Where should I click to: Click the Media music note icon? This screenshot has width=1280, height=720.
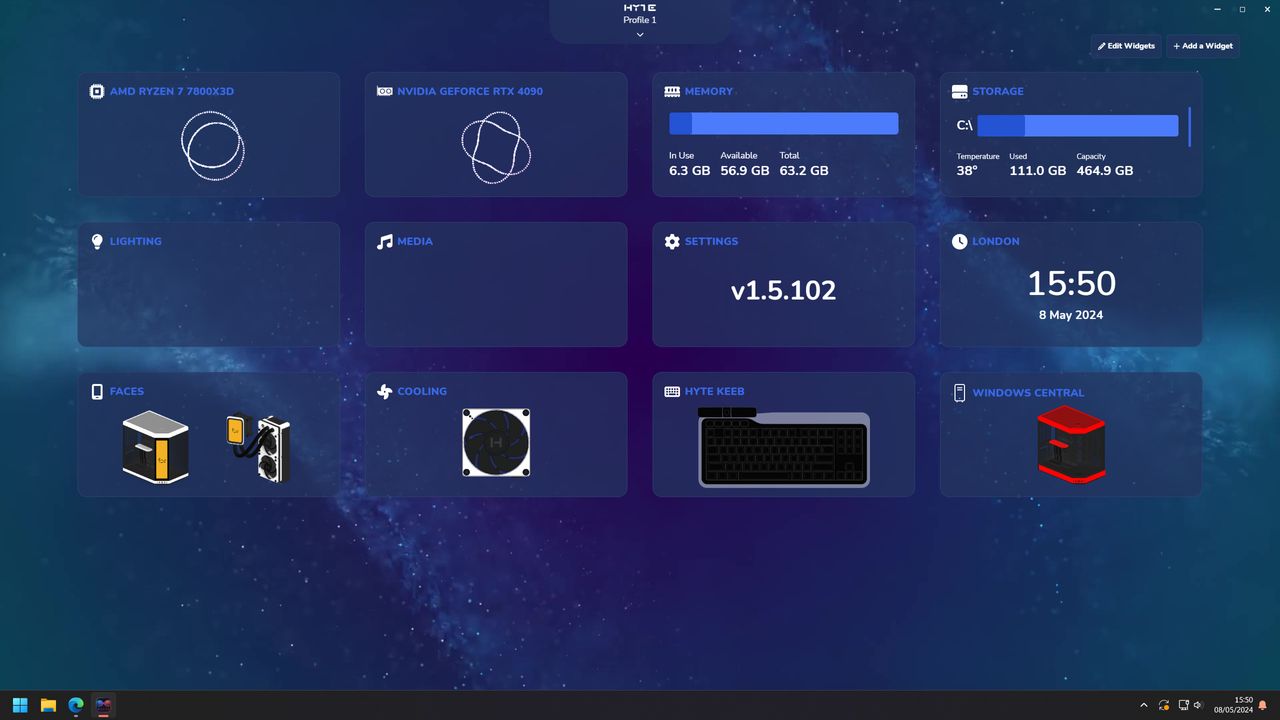point(384,241)
